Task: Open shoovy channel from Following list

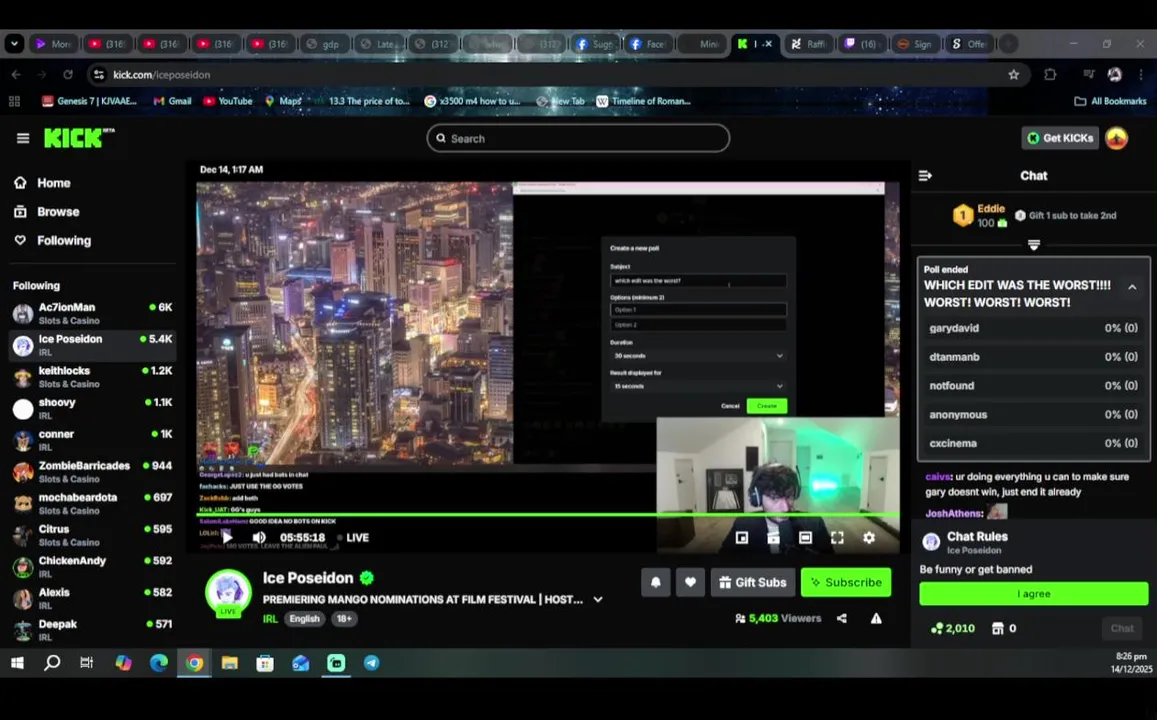Action: [92, 409]
